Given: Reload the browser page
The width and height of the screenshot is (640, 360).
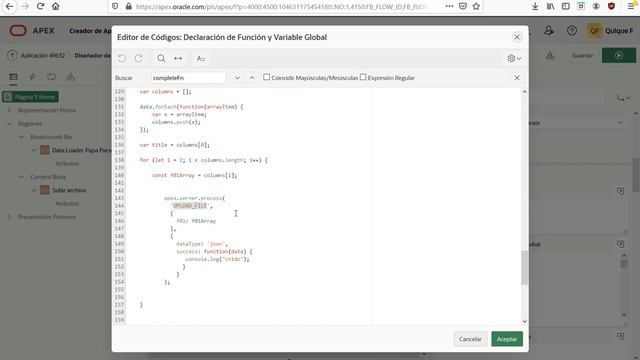Looking at the screenshot, I should coord(40,7).
